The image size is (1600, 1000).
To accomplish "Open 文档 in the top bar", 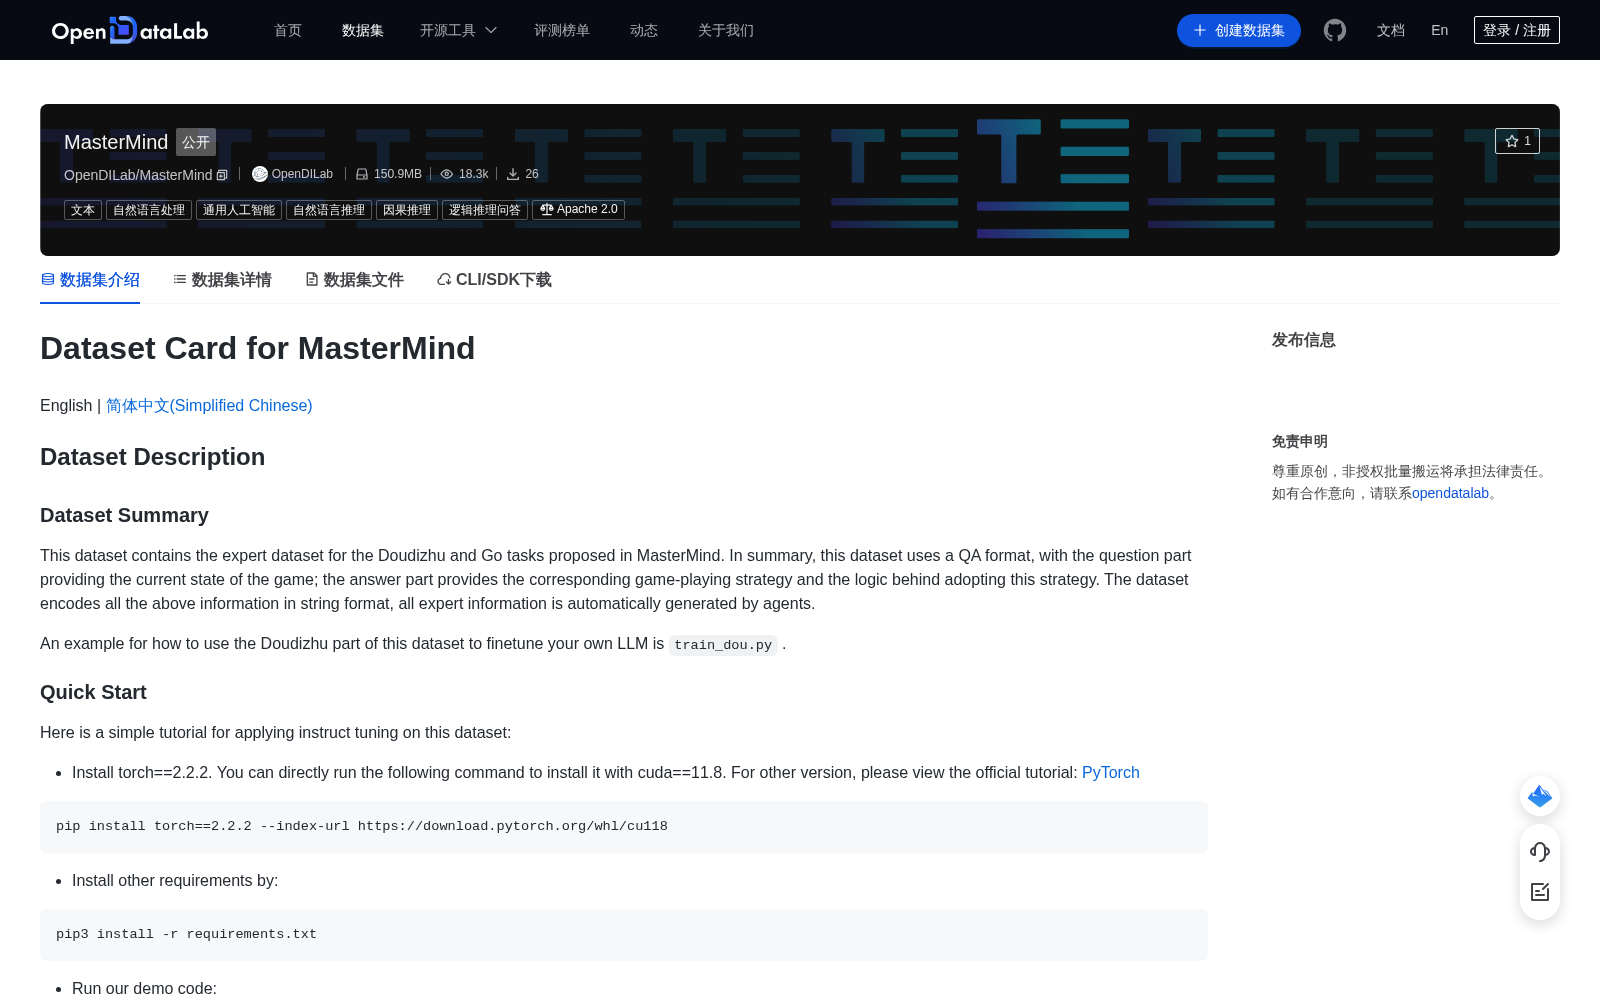I will pyautogui.click(x=1391, y=30).
